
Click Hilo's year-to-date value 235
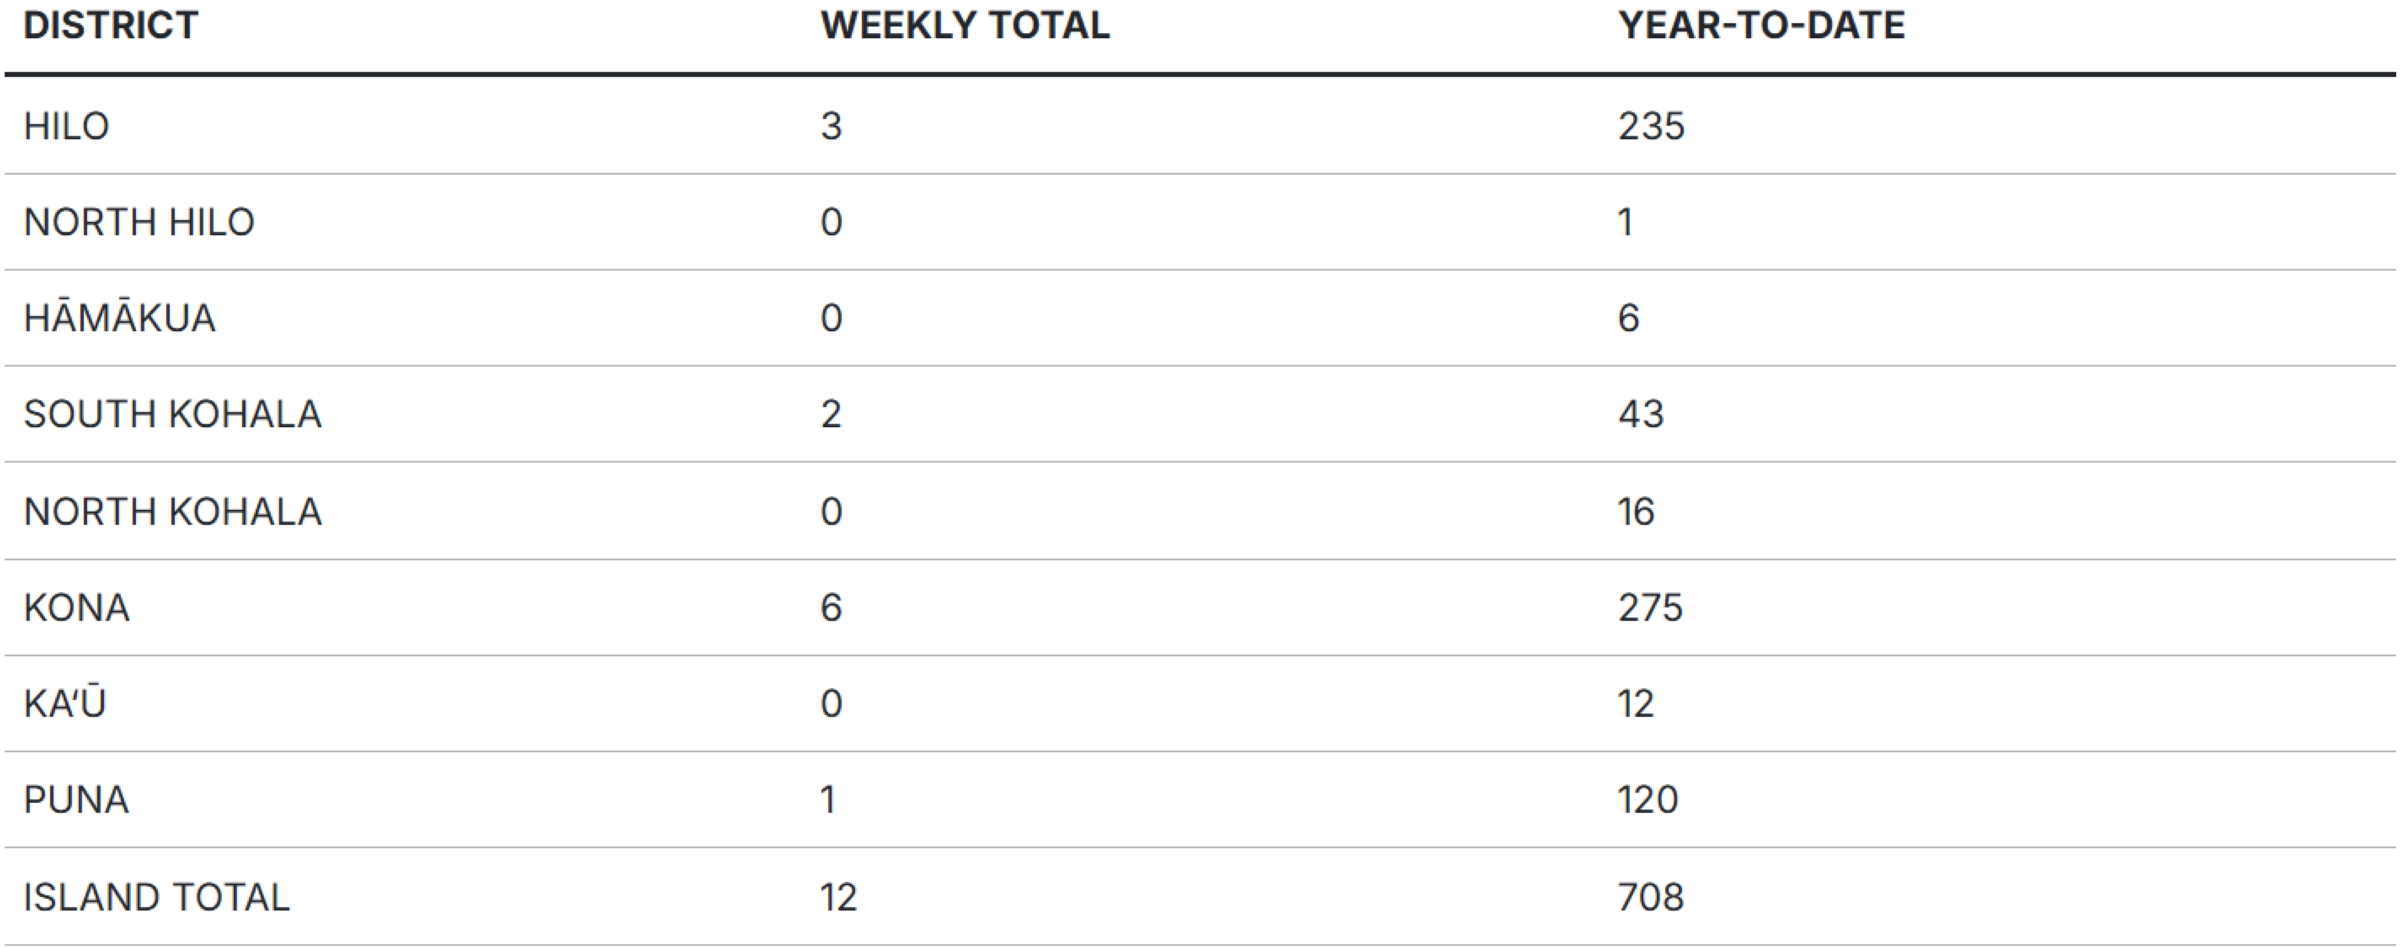1651,126
